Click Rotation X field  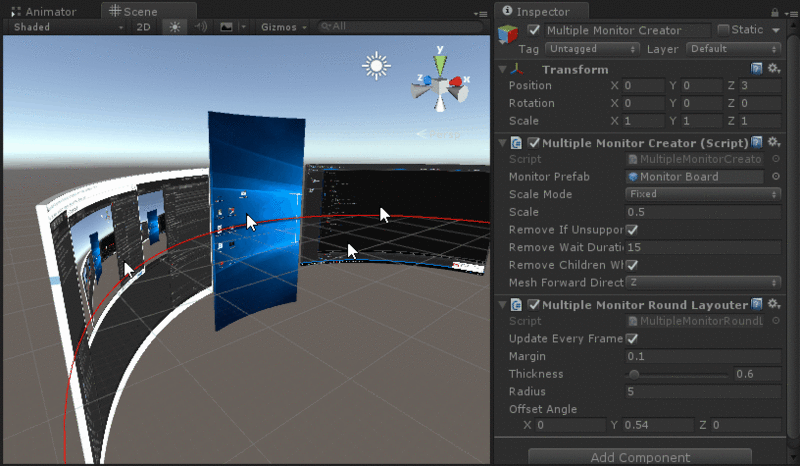tap(643, 104)
